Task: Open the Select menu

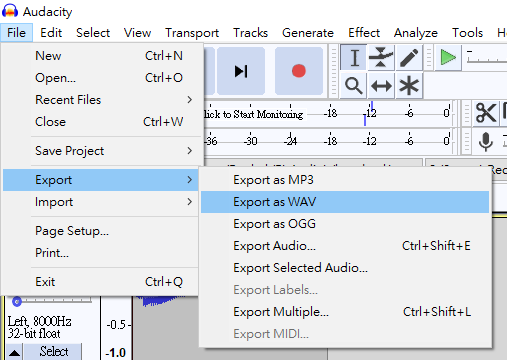Action: tap(93, 33)
